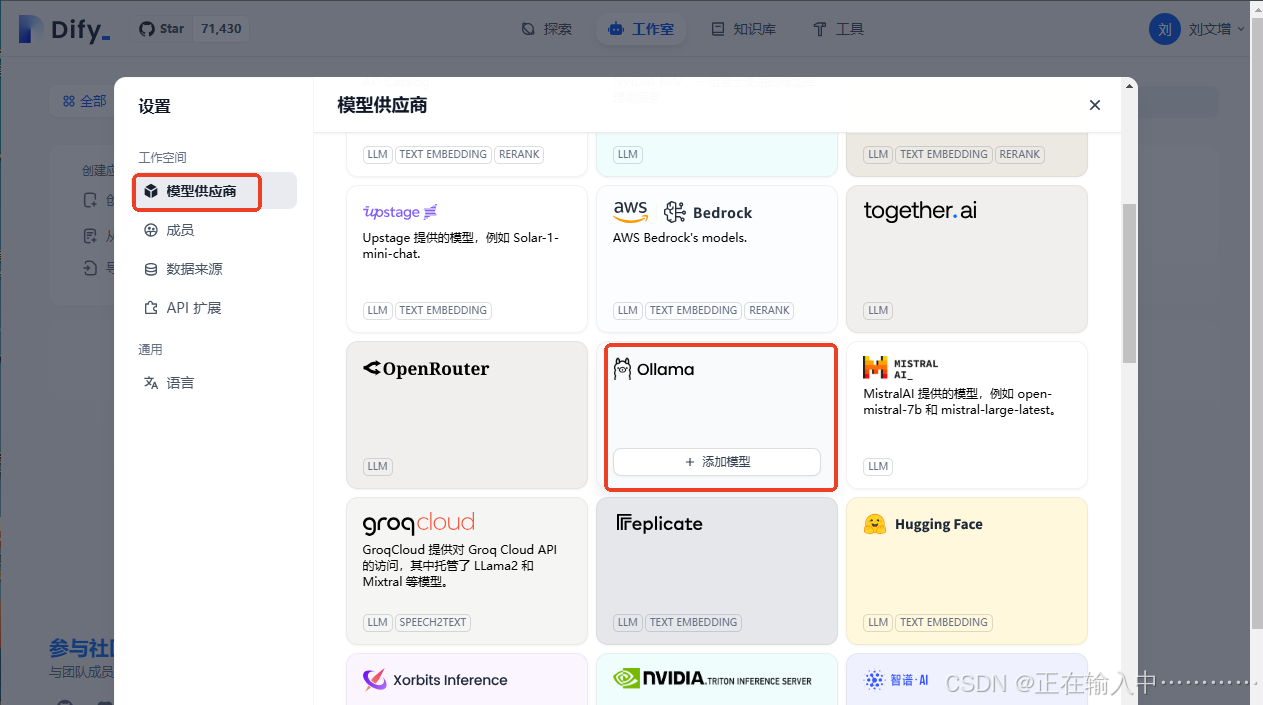This screenshot has width=1263, height=705.
Task: Close the settings dialog
Action: point(1095,105)
